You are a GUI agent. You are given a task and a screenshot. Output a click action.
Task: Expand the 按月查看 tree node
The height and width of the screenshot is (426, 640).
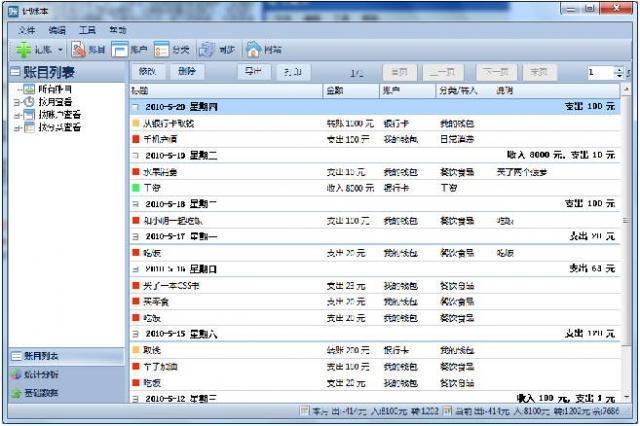point(16,102)
